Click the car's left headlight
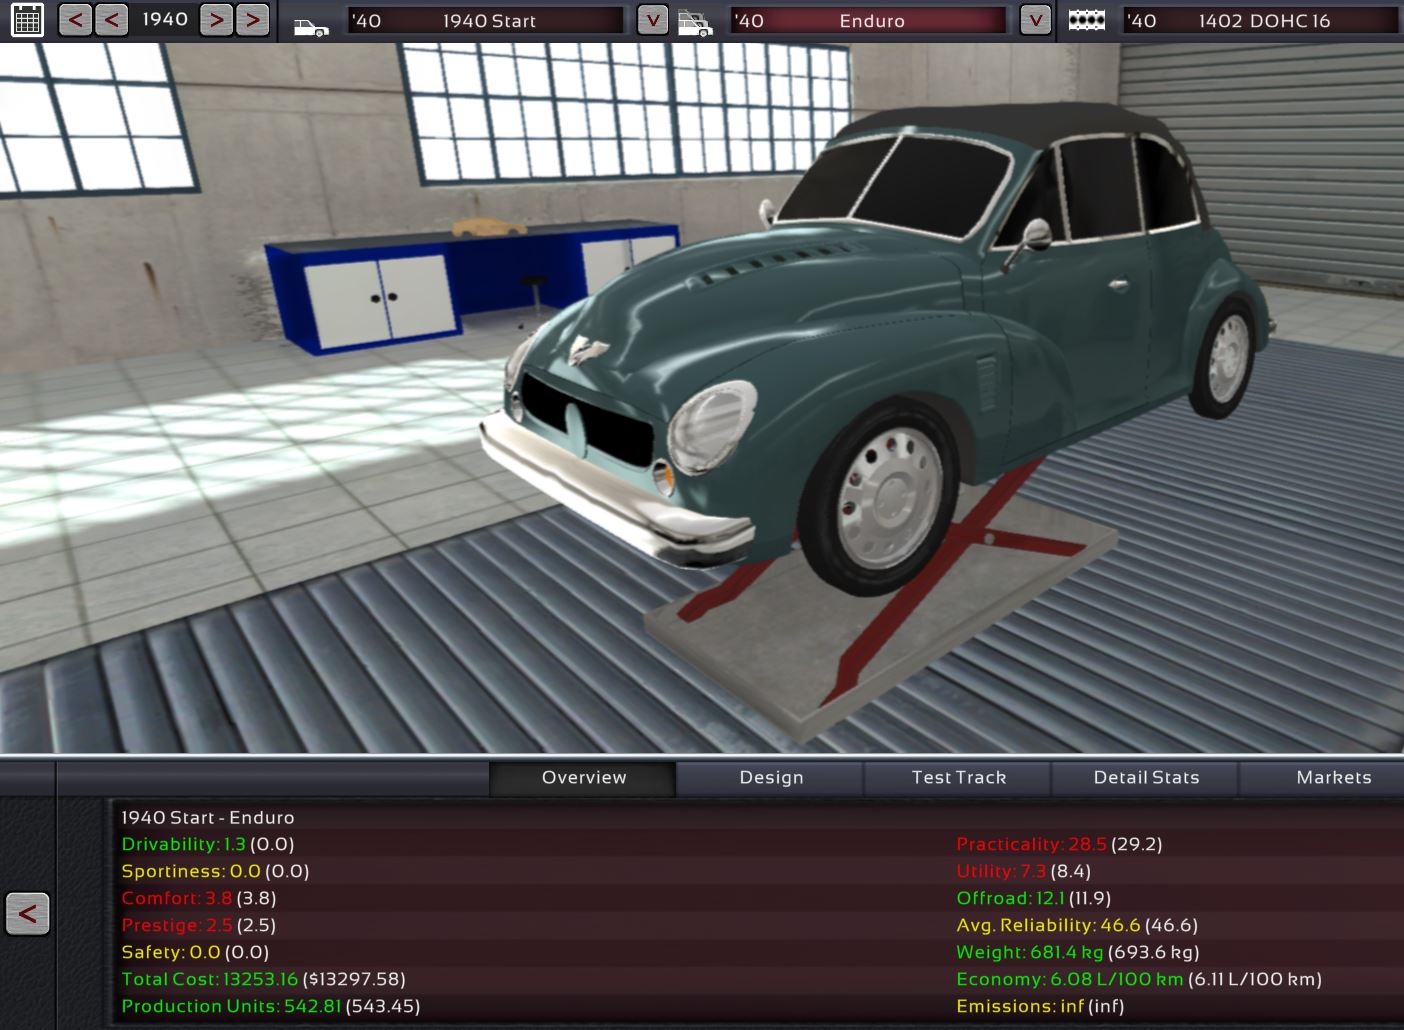The height and width of the screenshot is (1030, 1404). click(712, 427)
